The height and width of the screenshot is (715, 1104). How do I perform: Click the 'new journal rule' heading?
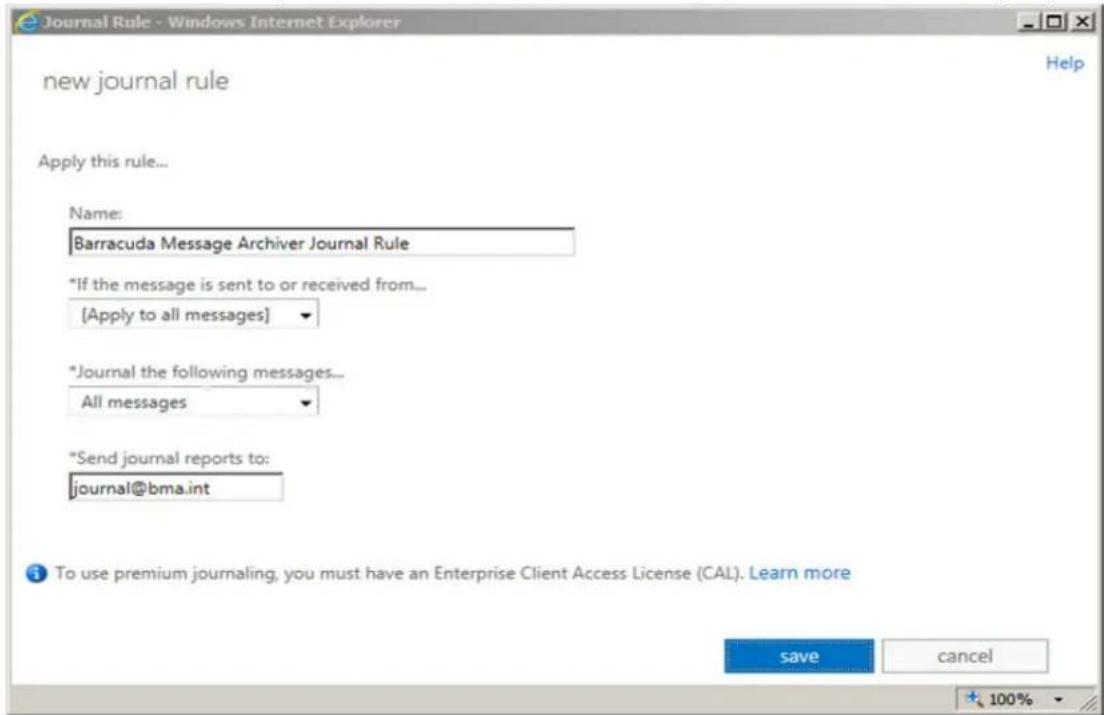pos(136,81)
